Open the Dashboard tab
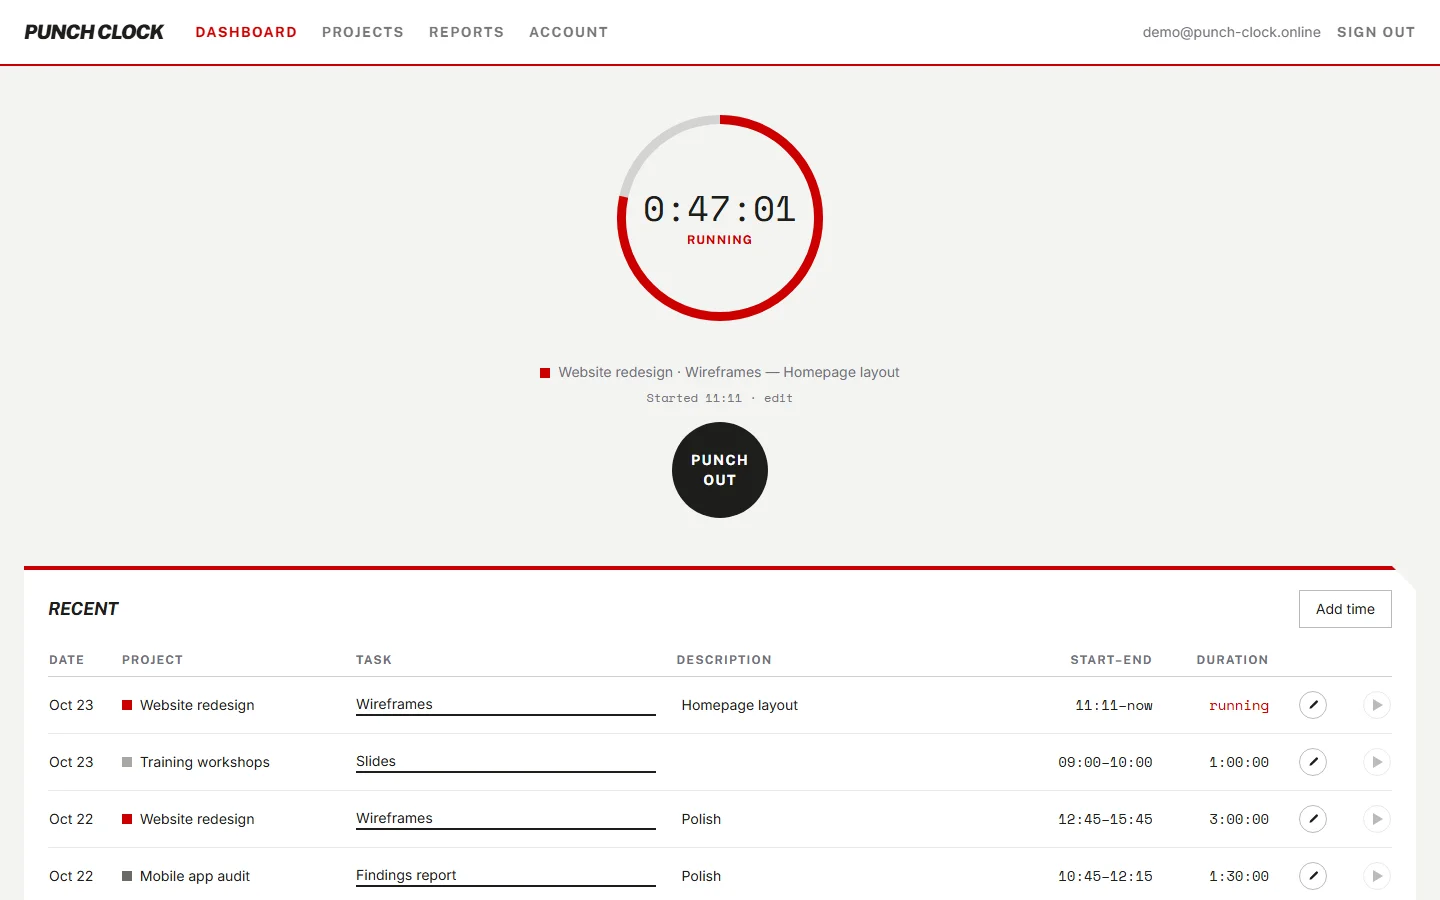The image size is (1440, 900). click(246, 32)
